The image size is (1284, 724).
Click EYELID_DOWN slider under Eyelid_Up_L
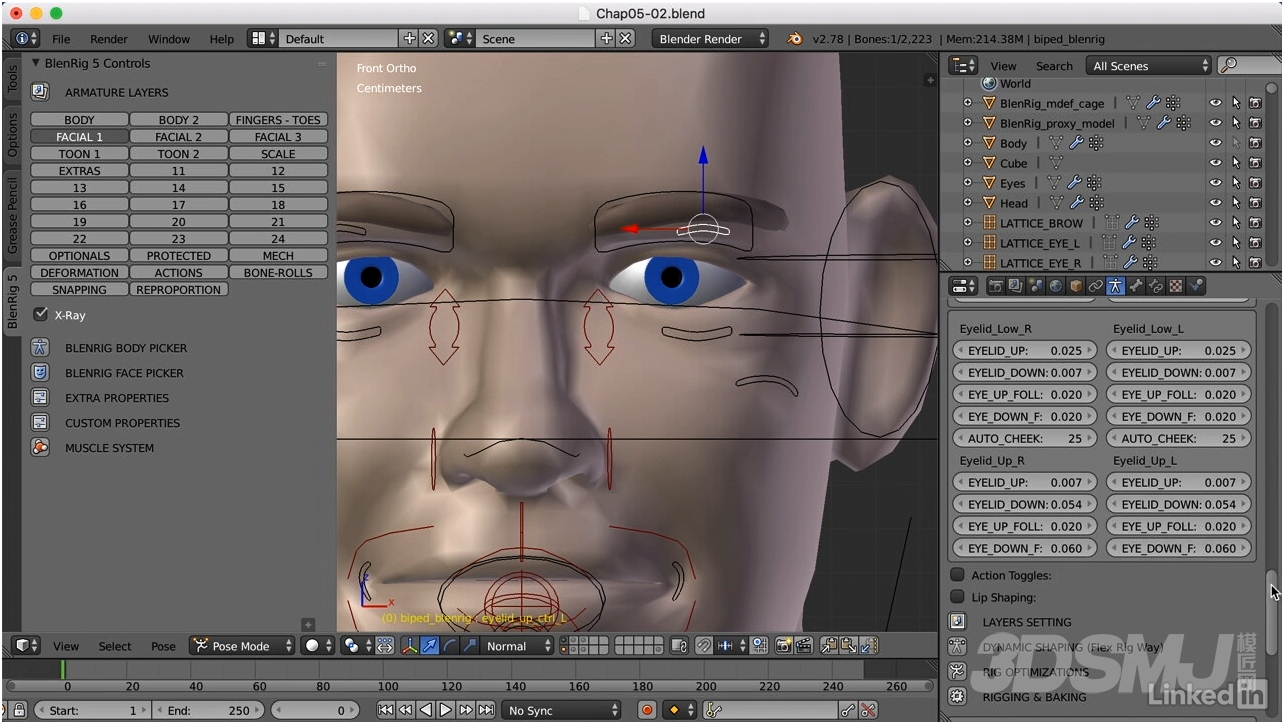[1178, 504]
